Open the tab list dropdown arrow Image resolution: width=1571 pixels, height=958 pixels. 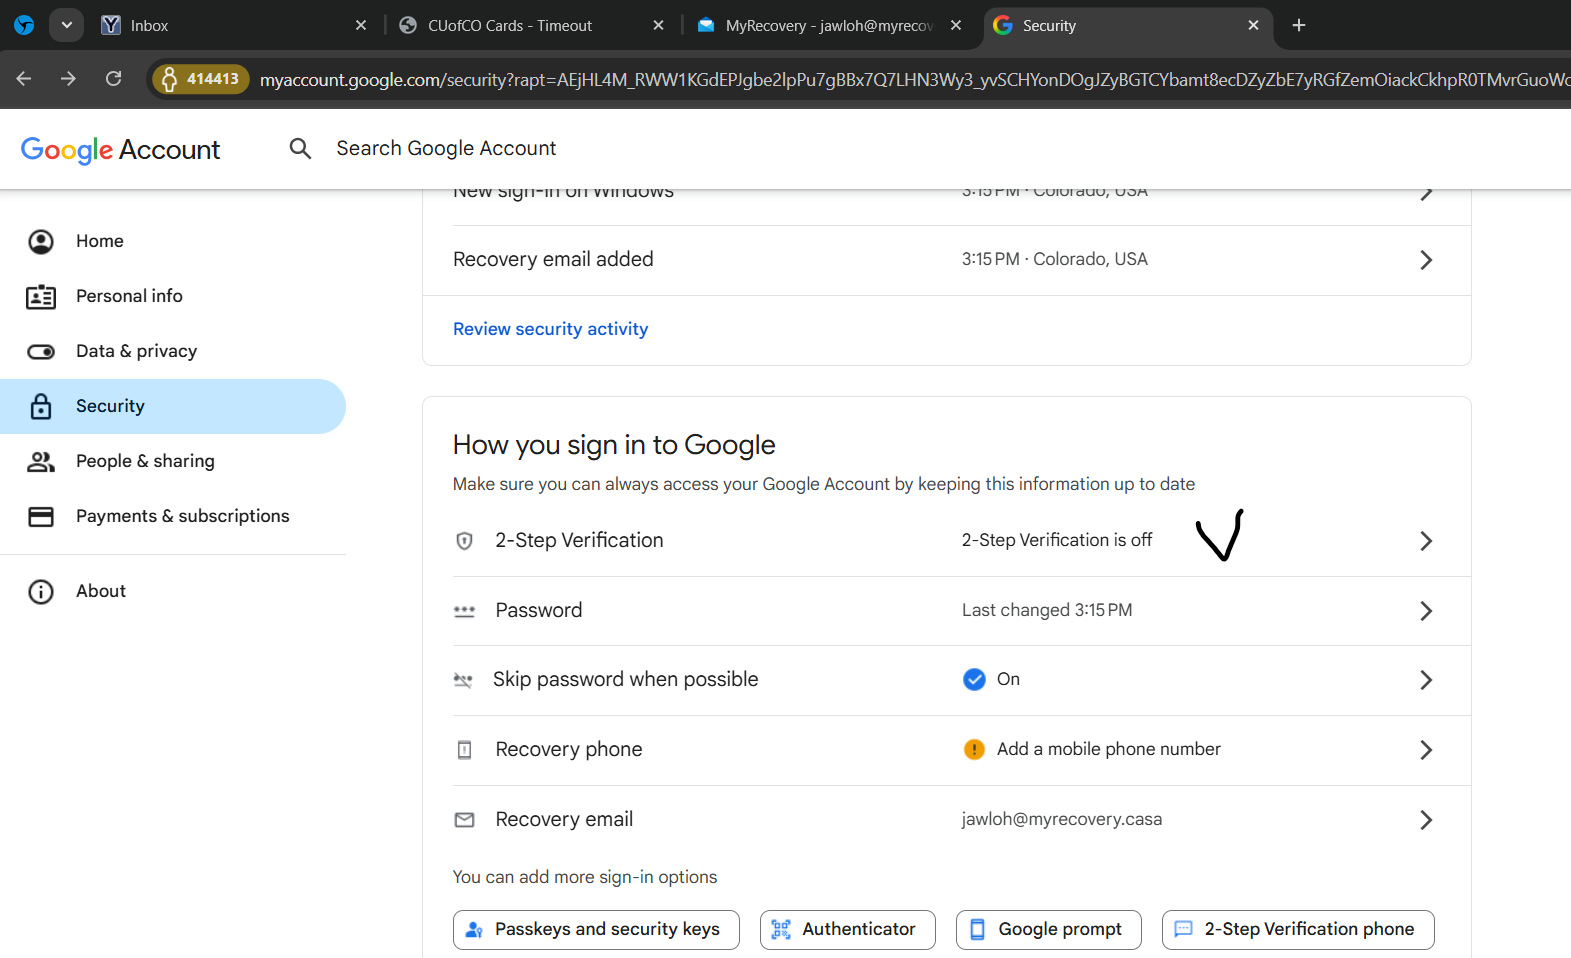(x=66, y=25)
